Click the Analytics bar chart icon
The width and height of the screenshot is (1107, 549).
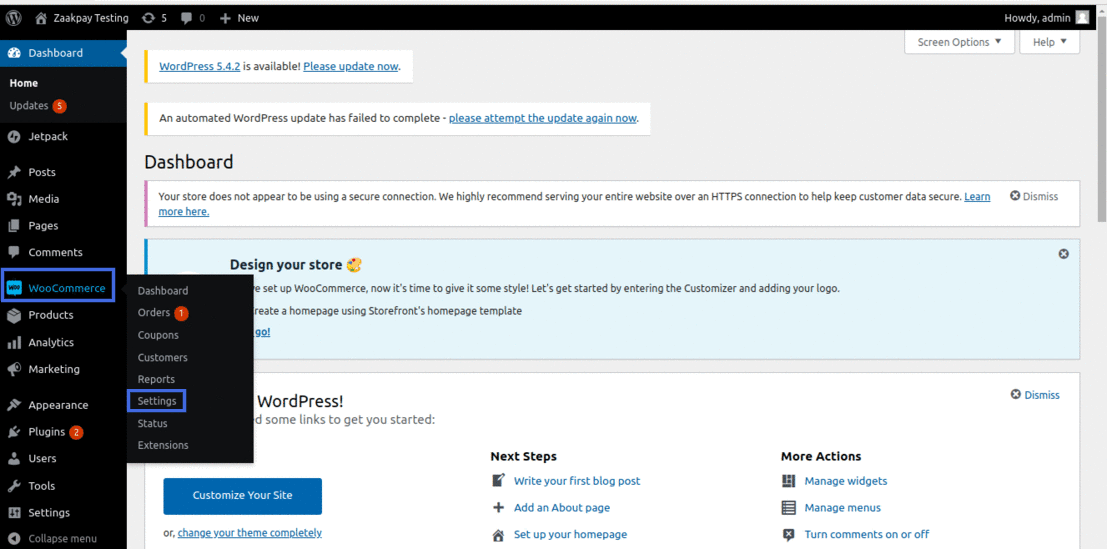13,342
